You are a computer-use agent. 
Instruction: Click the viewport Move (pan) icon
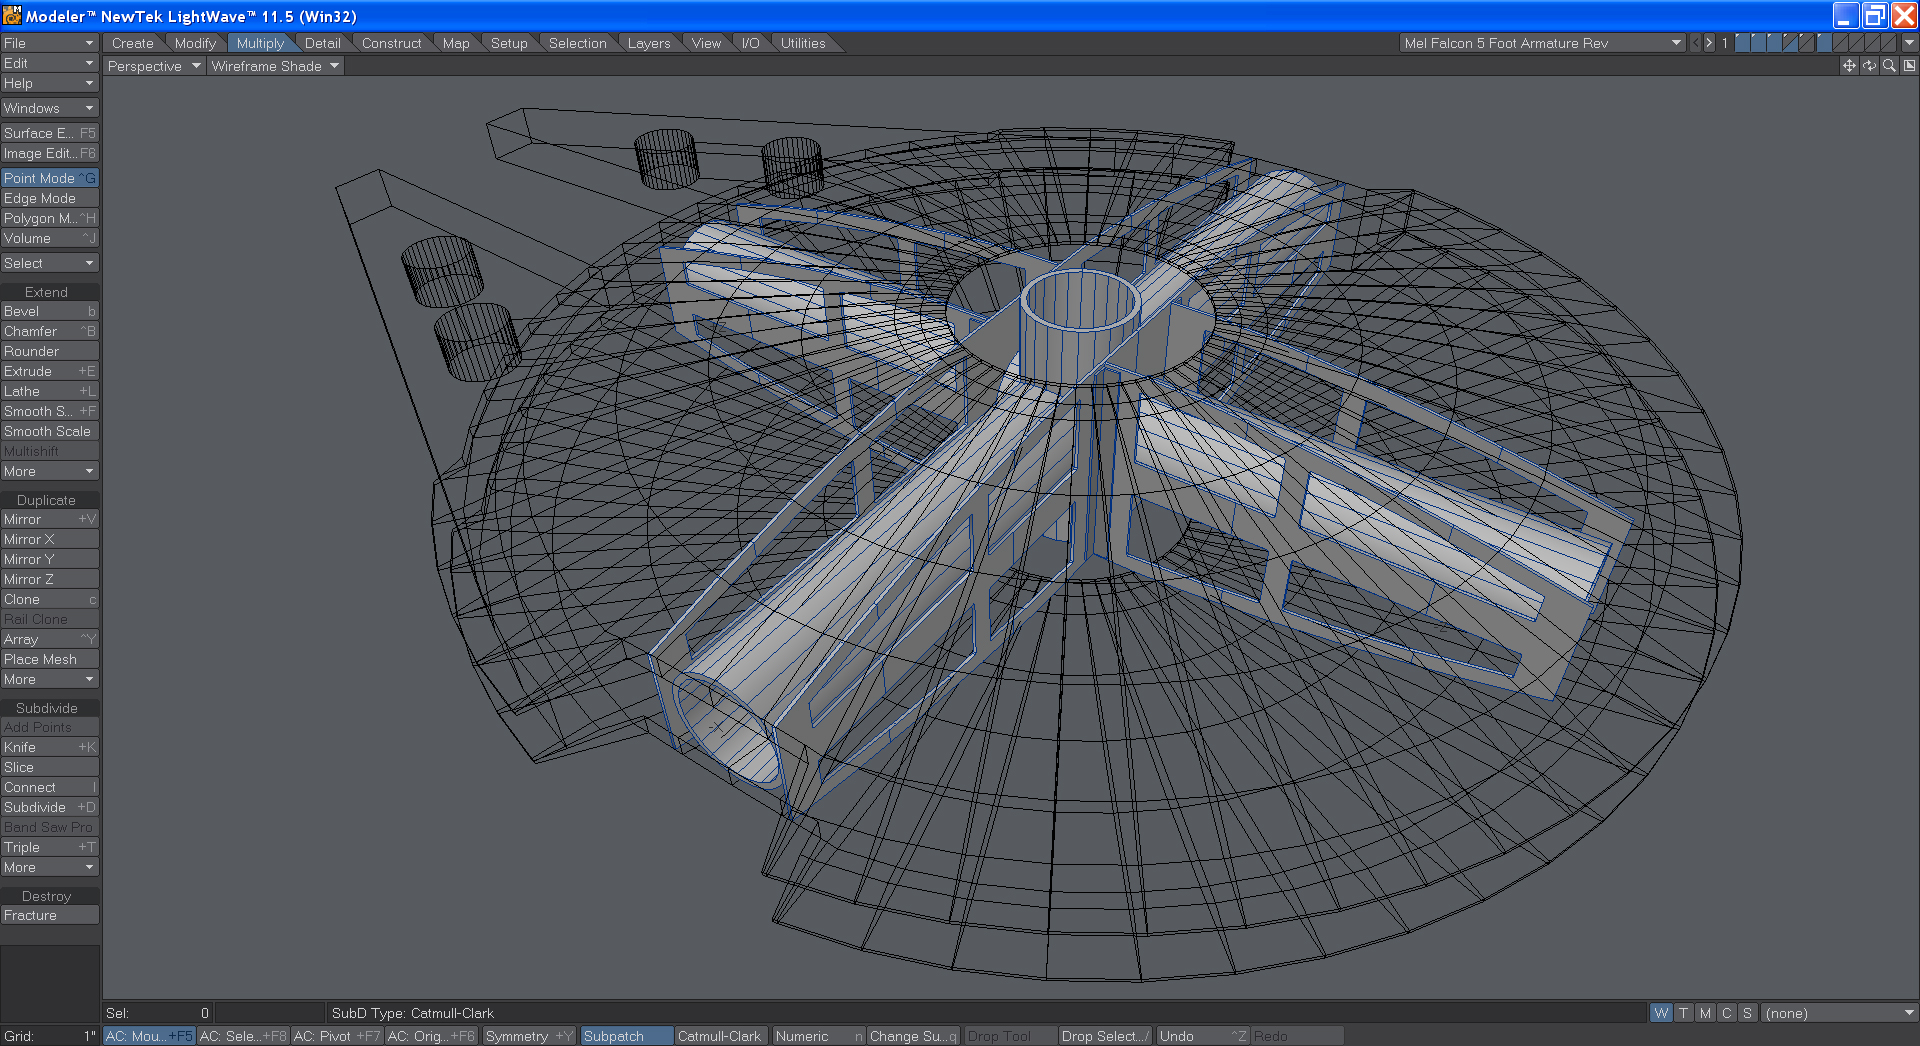(1849, 66)
